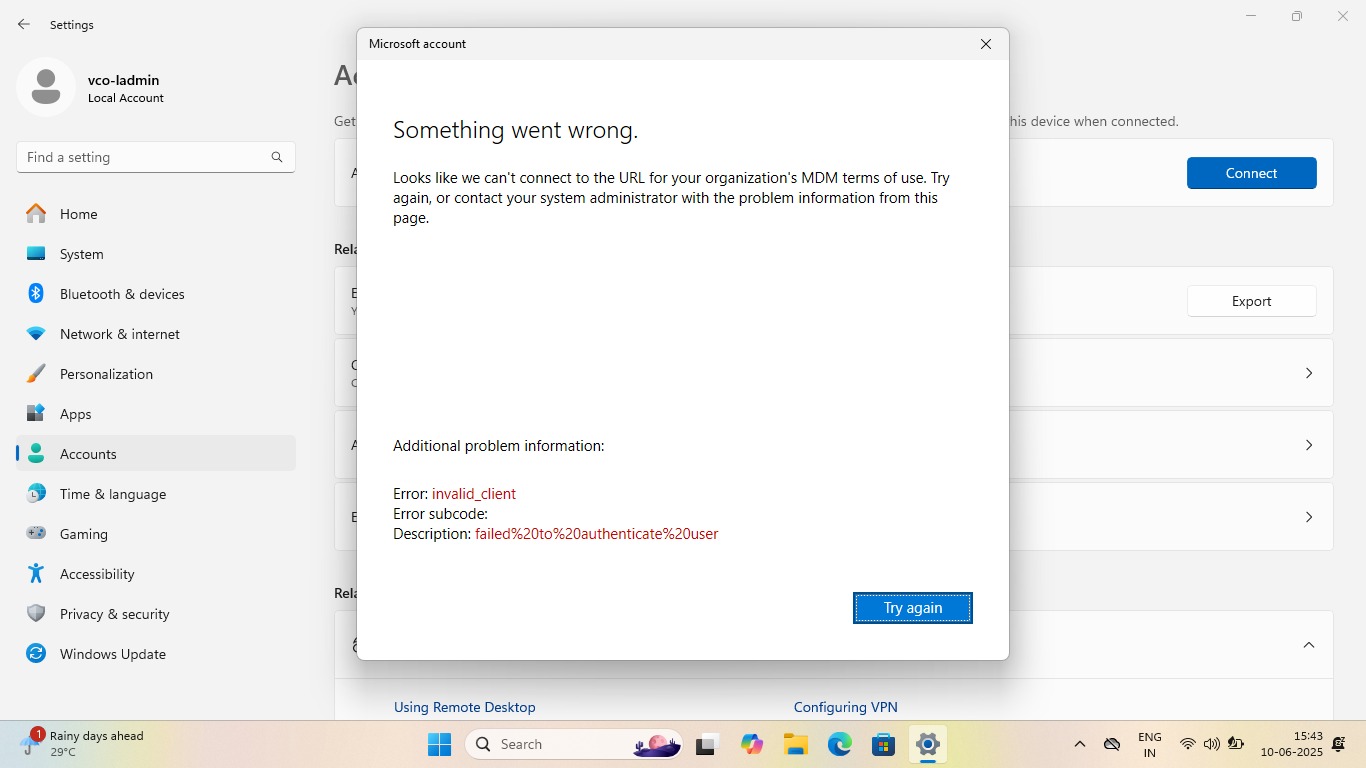Click the cloud sync tray icon
The image size is (1366, 768).
(1112, 745)
